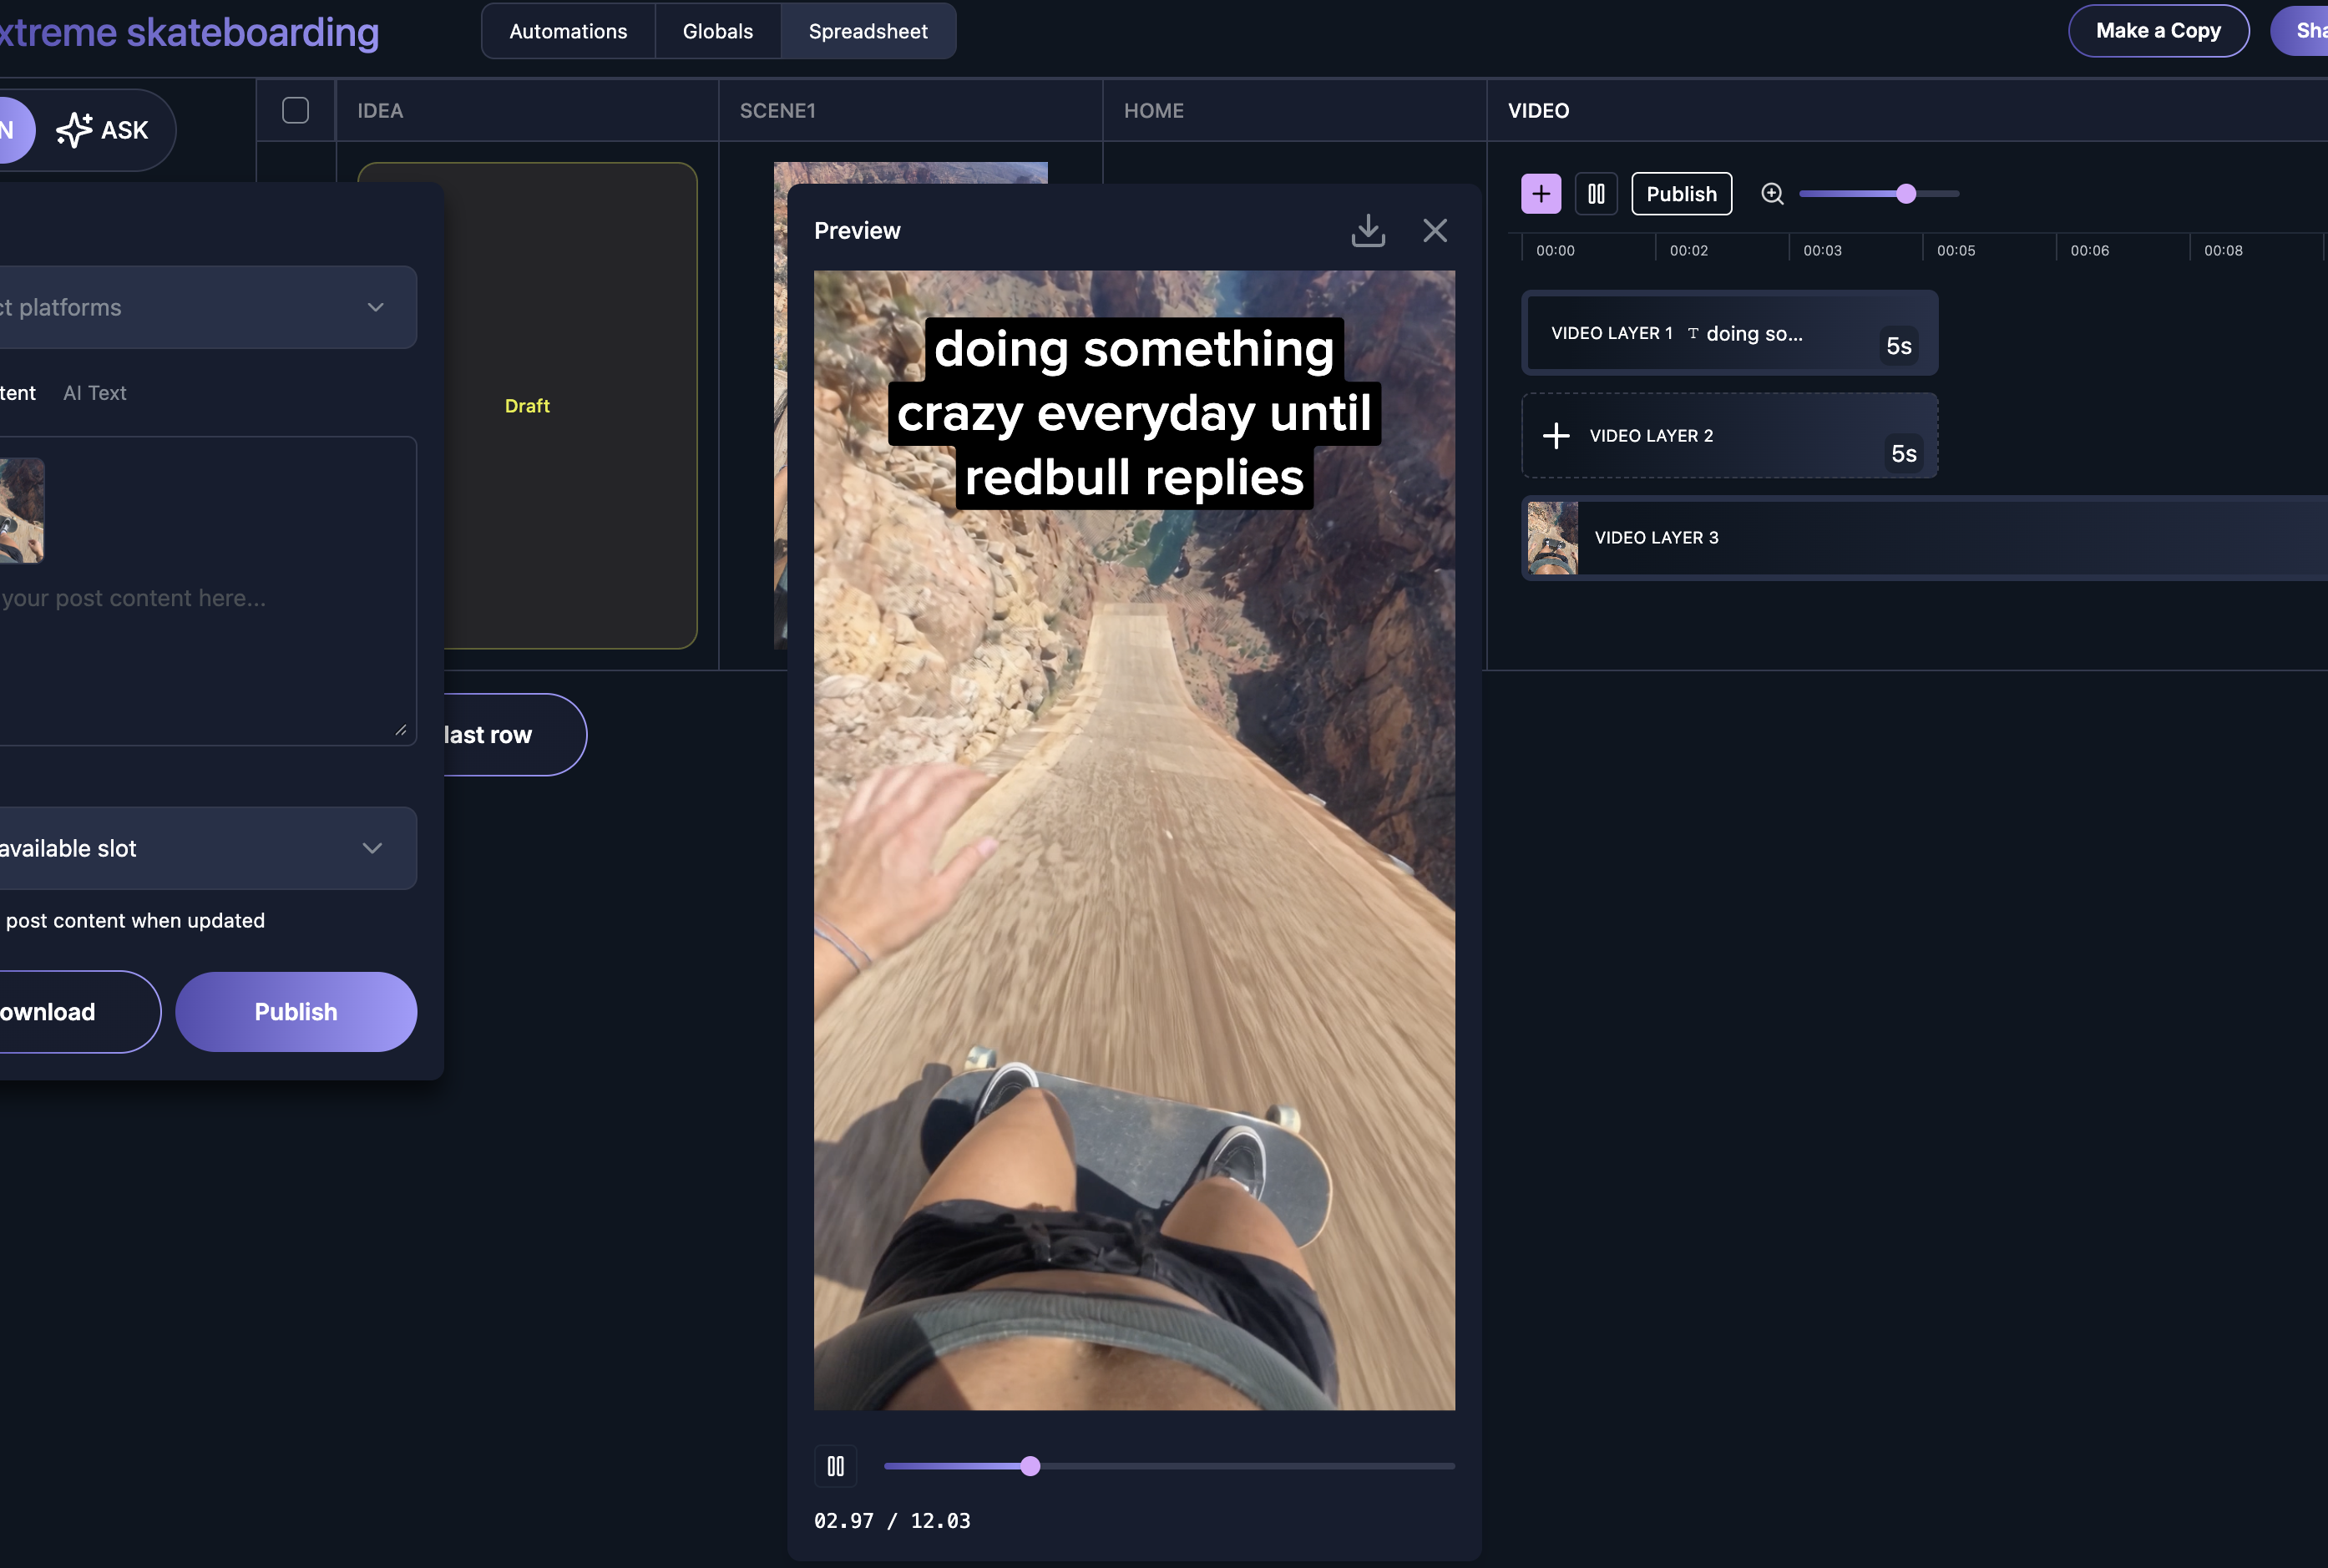The image size is (2328, 1568).
Task: Click the Make a Copy button
Action: [2158, 31]
